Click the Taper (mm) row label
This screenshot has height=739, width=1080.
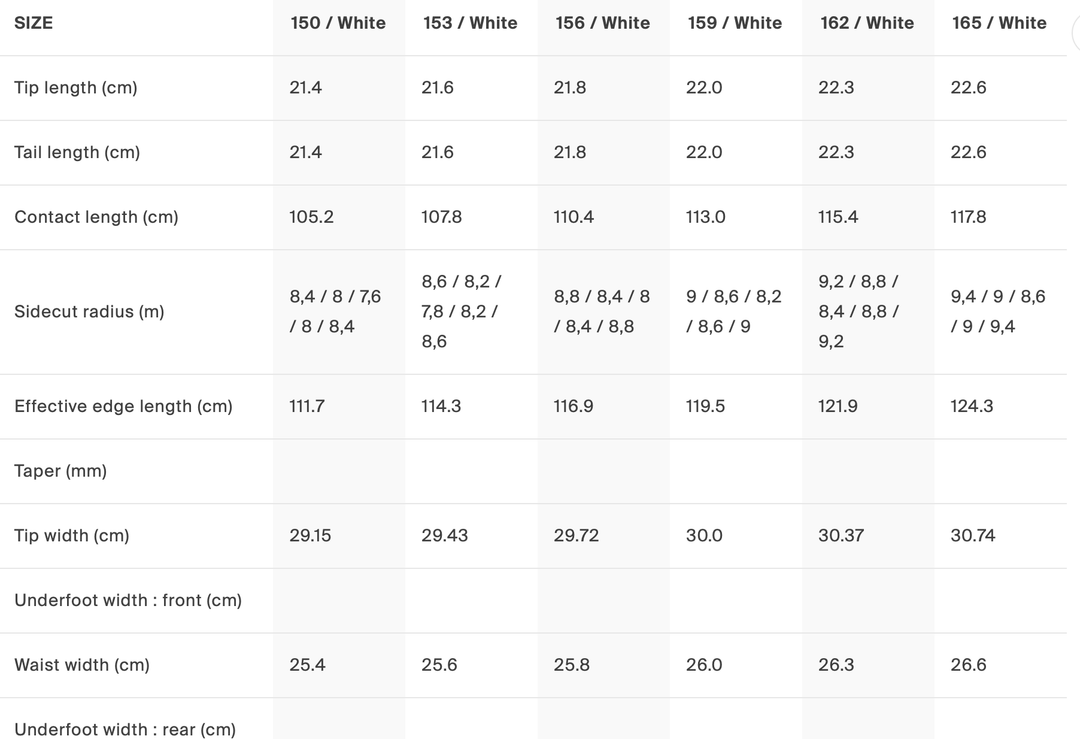click(60, 471)
